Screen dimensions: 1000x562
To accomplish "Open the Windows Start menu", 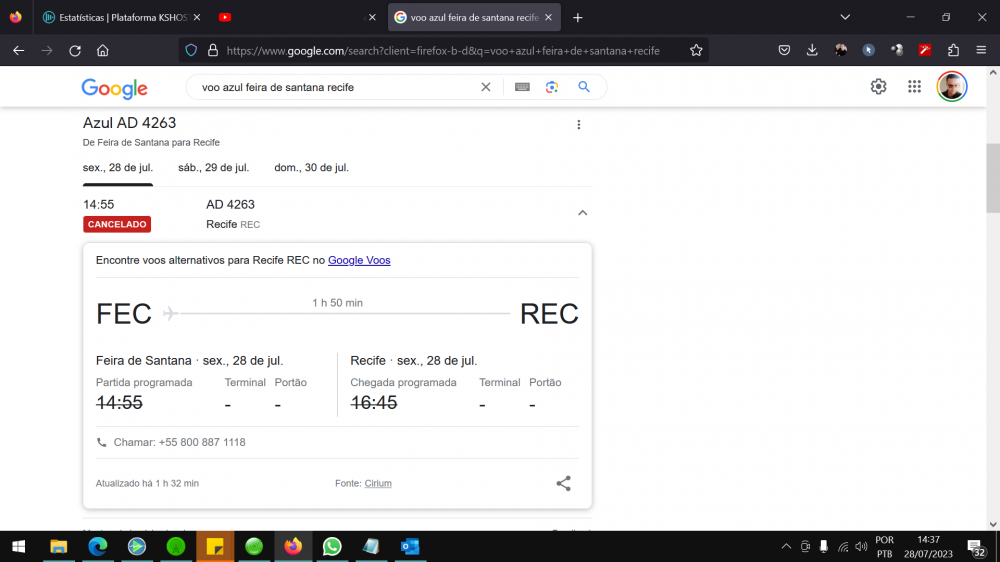I will click(18, 547).
